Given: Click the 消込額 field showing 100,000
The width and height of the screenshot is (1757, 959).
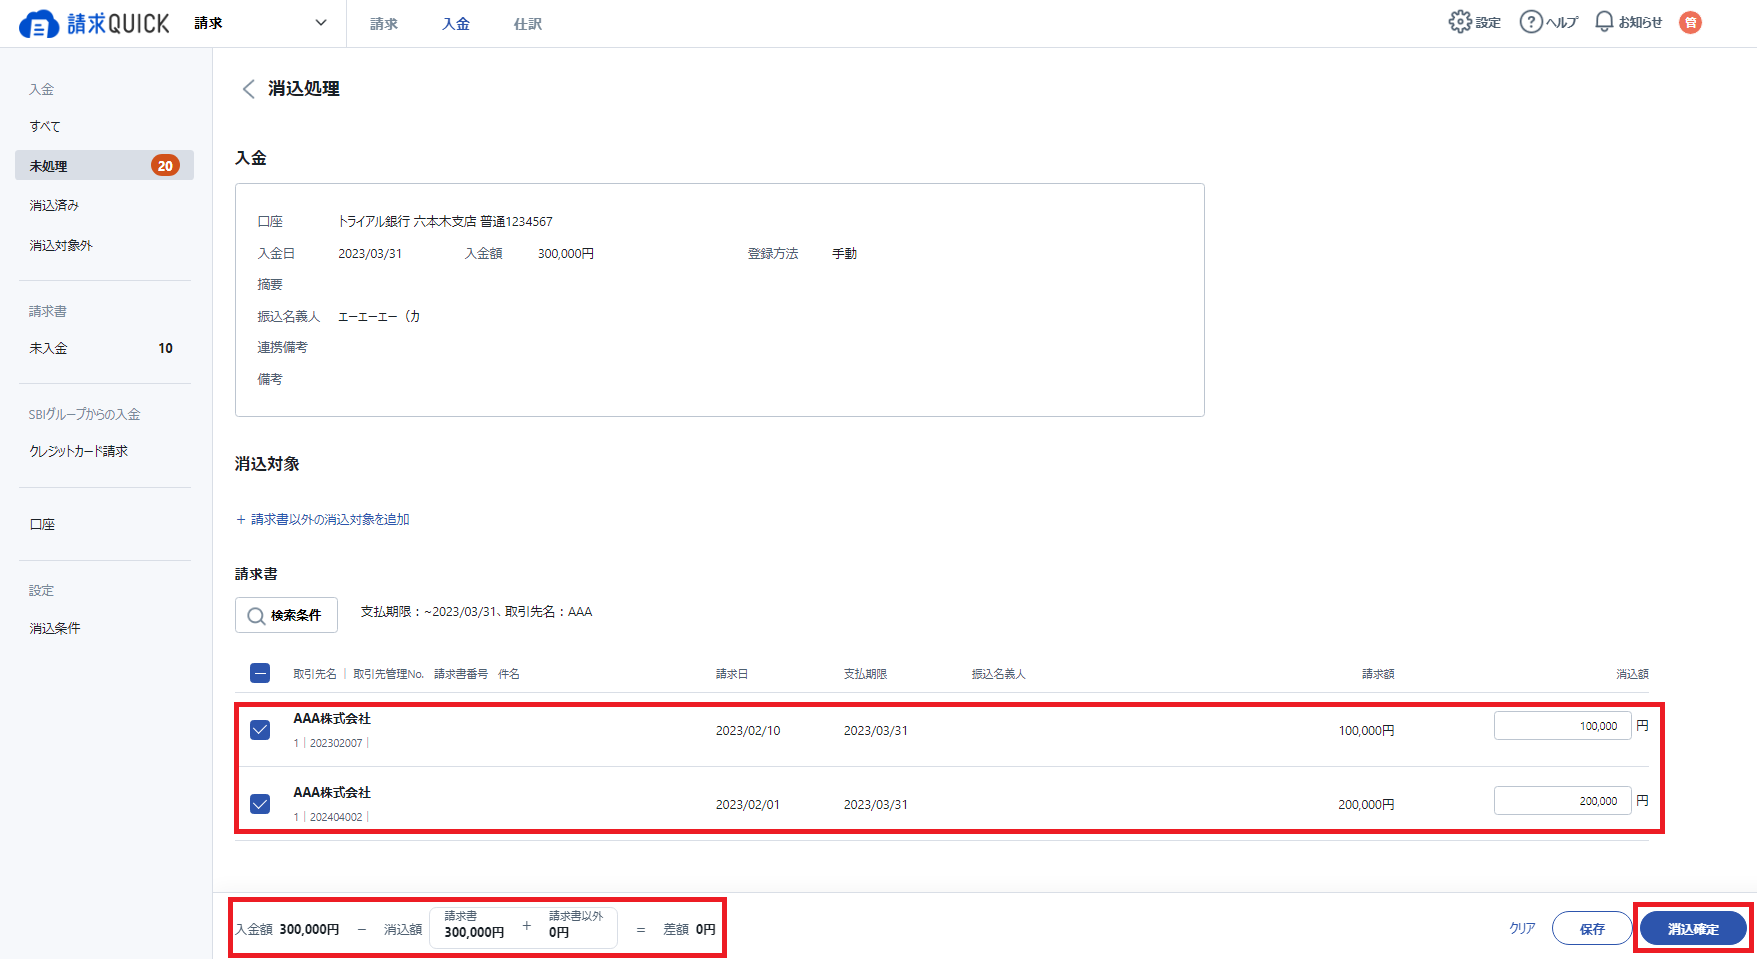Looking at the screenshot, I should [x=1561, y=726].
